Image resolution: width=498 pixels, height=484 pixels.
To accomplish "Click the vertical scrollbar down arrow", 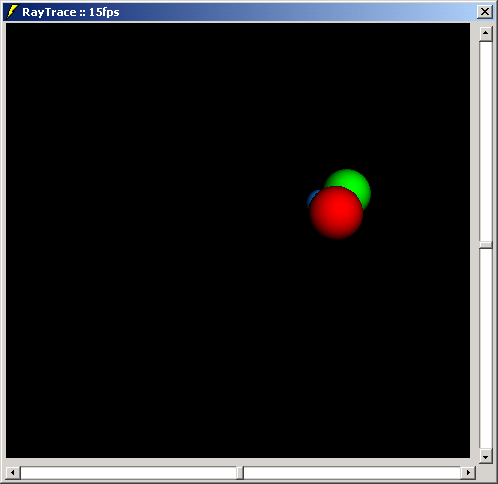I will [486, 457].
